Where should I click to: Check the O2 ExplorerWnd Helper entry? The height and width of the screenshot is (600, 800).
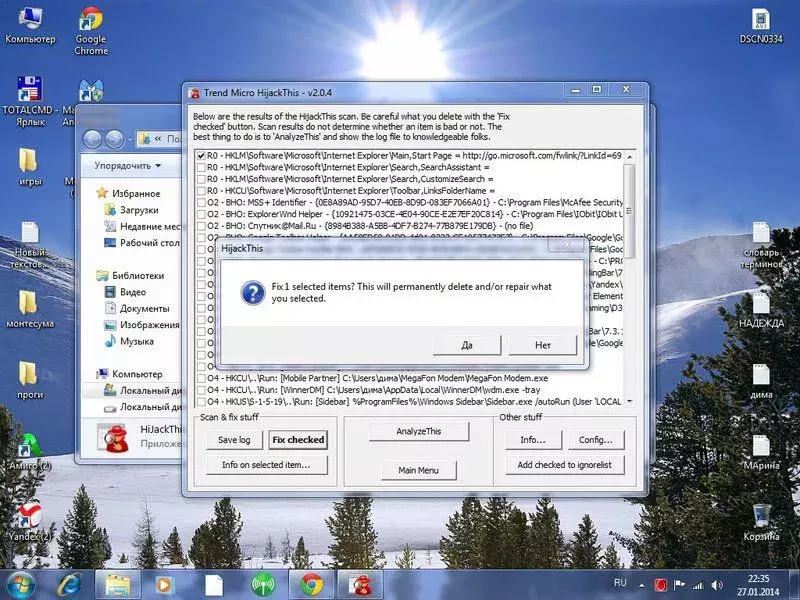[x=201, y=215]
